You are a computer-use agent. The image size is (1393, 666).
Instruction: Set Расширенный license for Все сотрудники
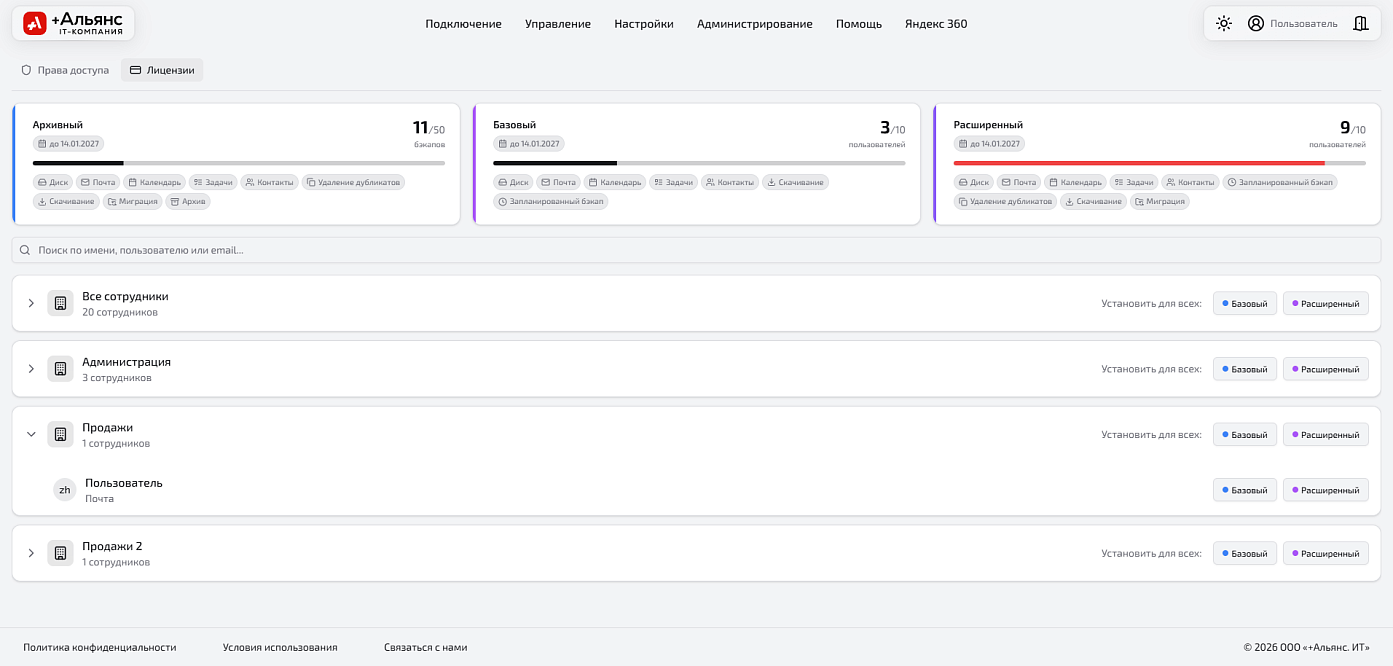coord(1326,303)
